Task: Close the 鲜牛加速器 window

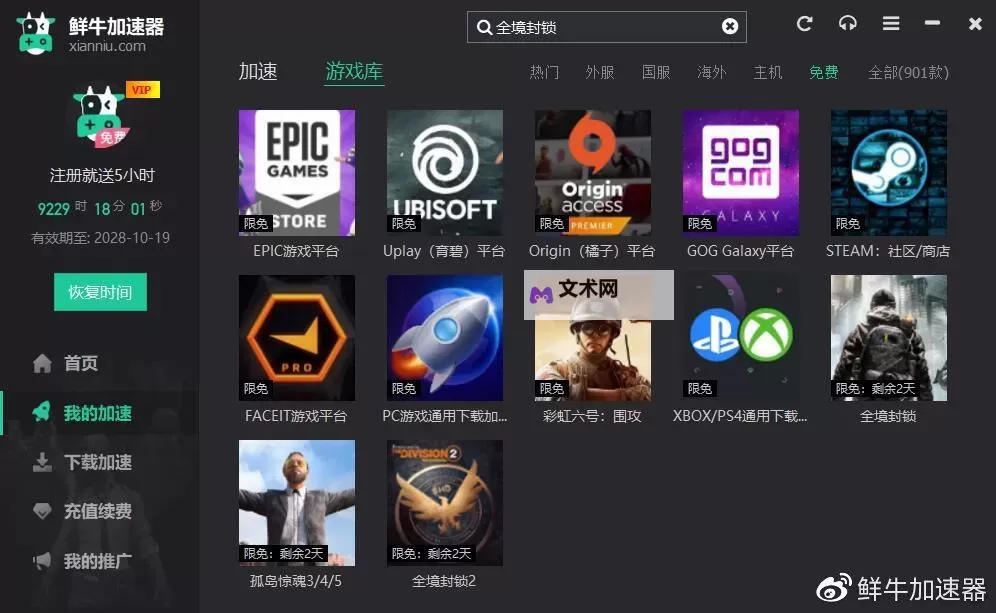Action: click(975, 24)
